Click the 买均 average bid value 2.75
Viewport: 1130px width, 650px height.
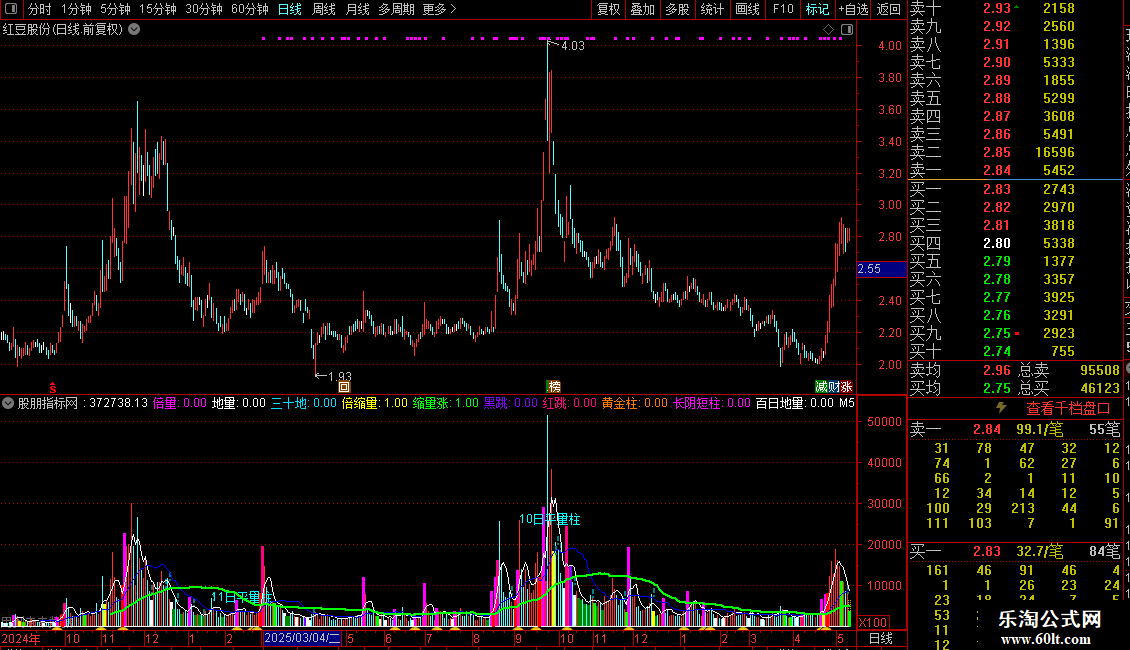click(997, 388)
